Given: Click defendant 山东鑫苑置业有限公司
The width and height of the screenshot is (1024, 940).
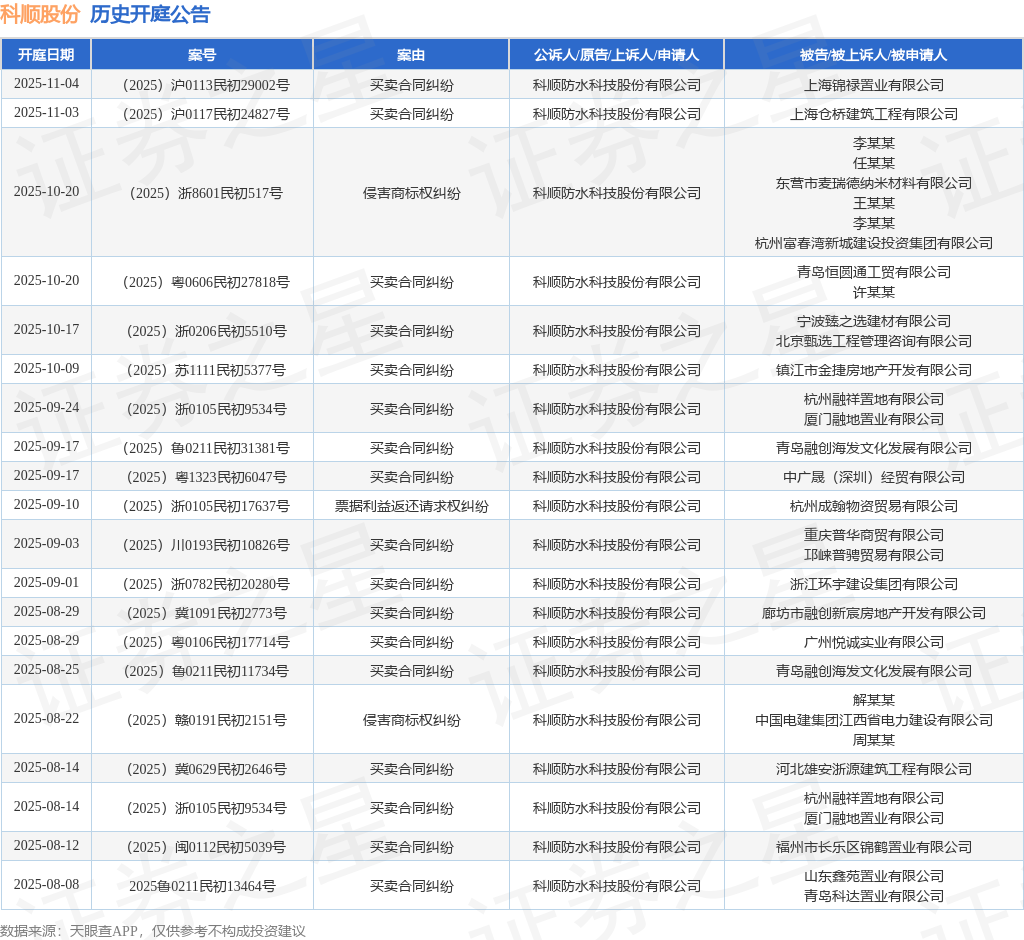Looking at the screenshot, I should [874, 876].
